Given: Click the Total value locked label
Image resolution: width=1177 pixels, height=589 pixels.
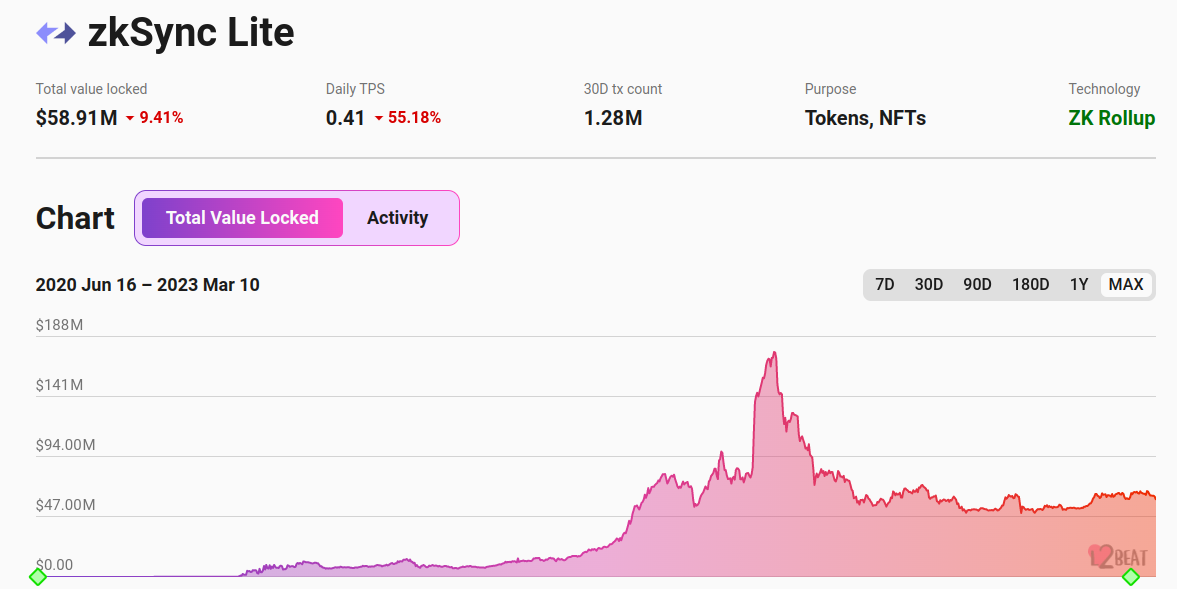Looking at the screenshot, I should tap(92, 89).
